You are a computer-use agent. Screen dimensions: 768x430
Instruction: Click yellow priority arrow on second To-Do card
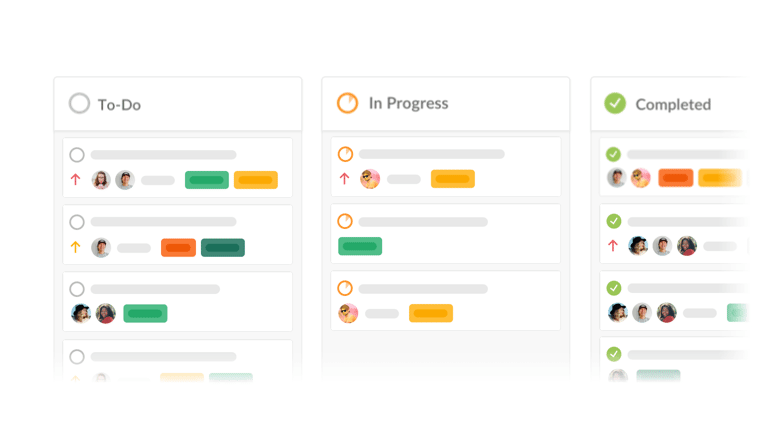click(x=75, y=247)
